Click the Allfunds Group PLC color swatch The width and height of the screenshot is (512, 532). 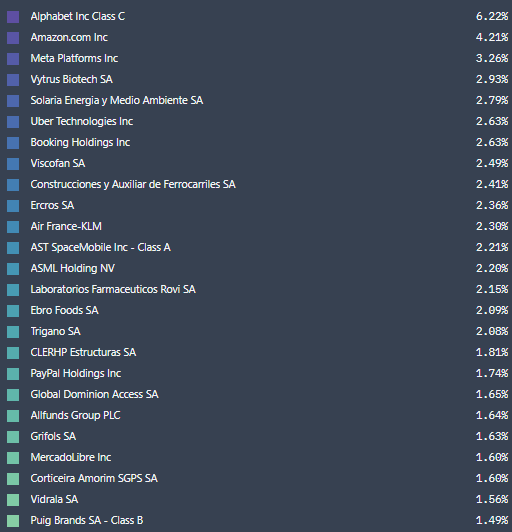click(x=13, y=416)
